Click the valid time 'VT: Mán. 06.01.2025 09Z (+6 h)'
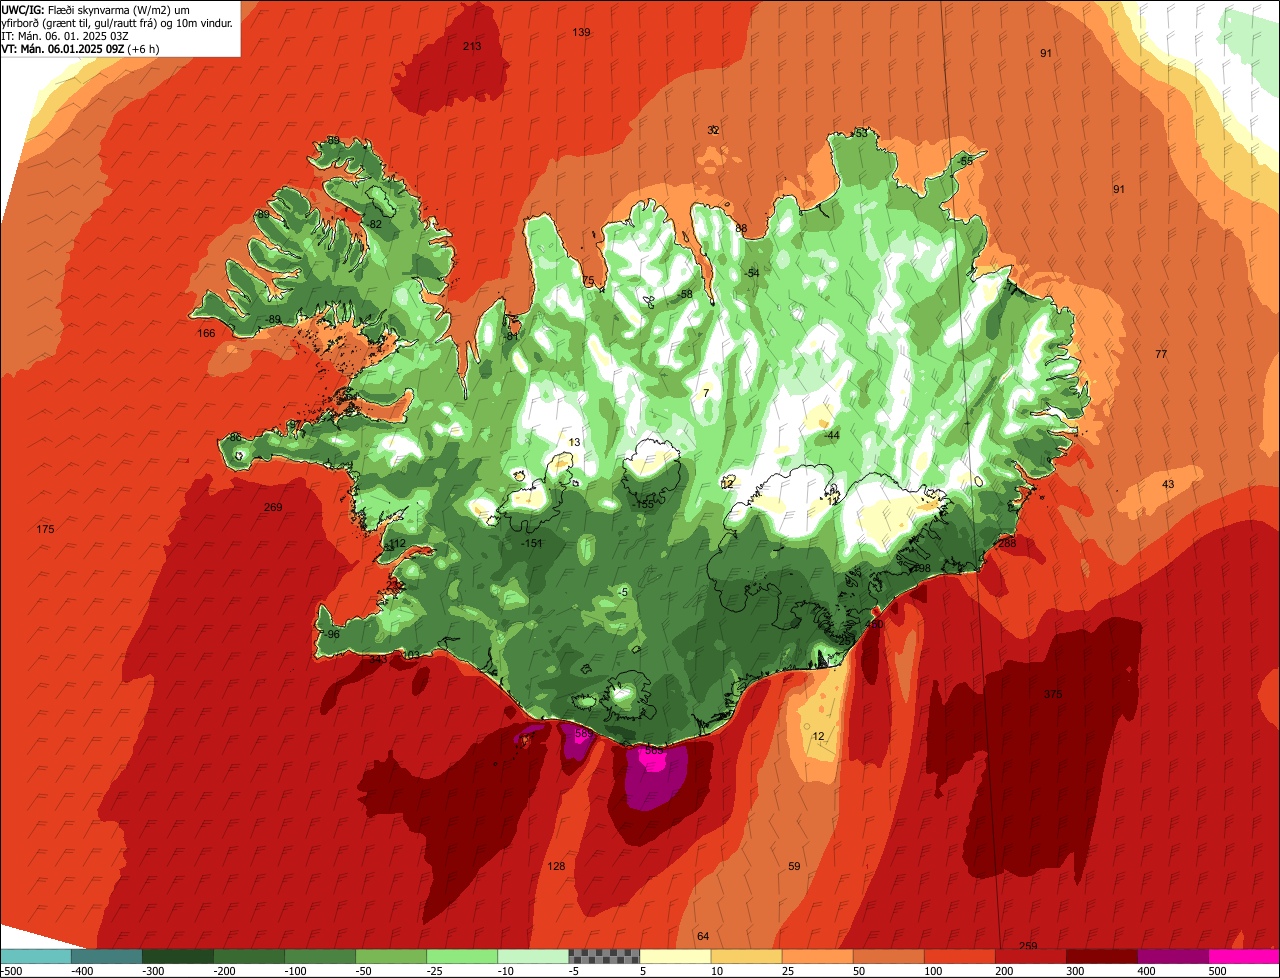The height and width of the screenshot is (978, 1280). click(x=81, y=48)
